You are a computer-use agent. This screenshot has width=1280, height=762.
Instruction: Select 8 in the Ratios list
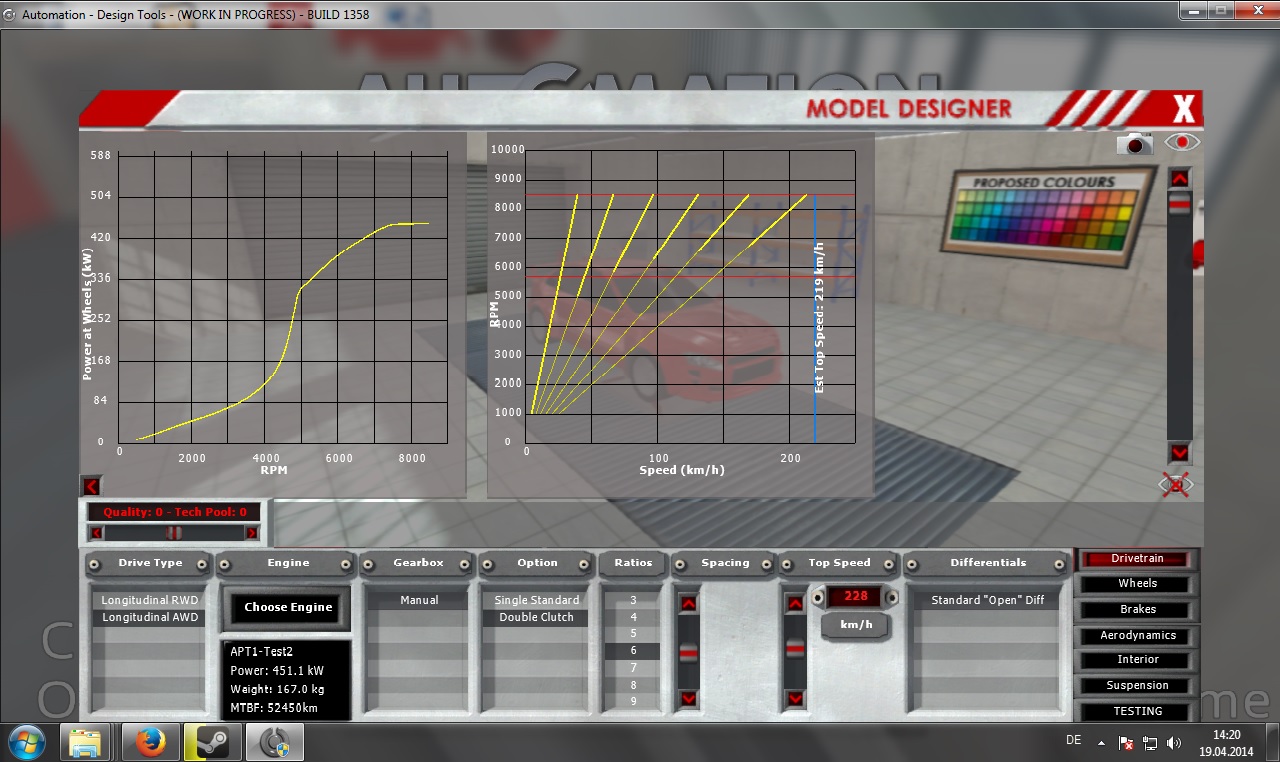coord(633,685)
